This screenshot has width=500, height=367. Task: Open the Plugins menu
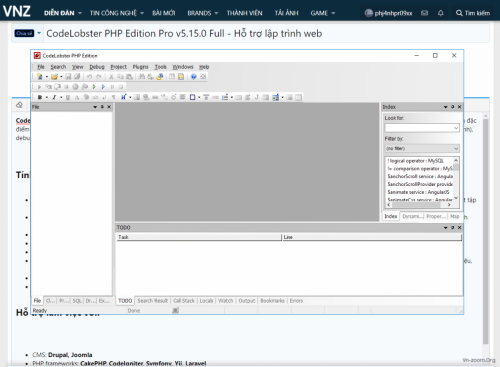pyautogui.click(x=140, y=67)
